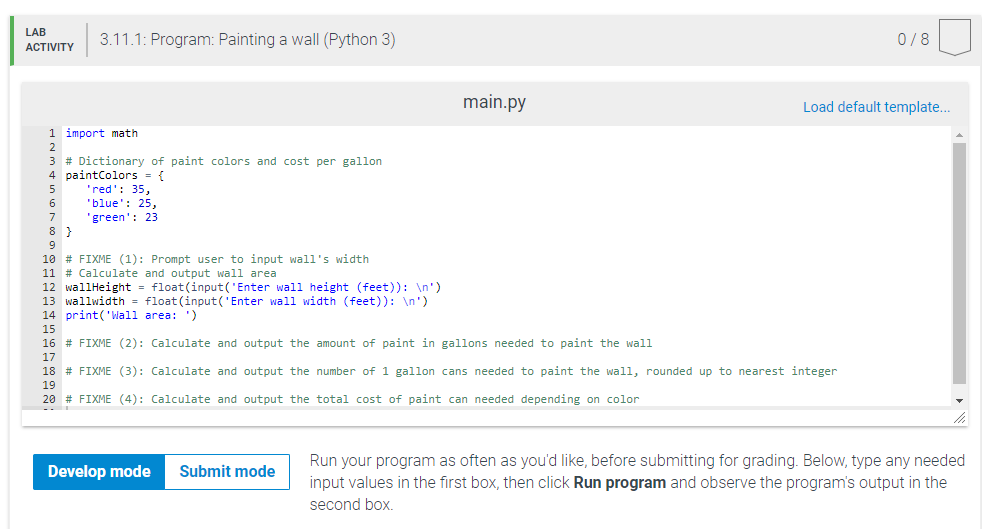Click line number 17 in the gutter
The image size is (982, 529).
coord(49,357)
